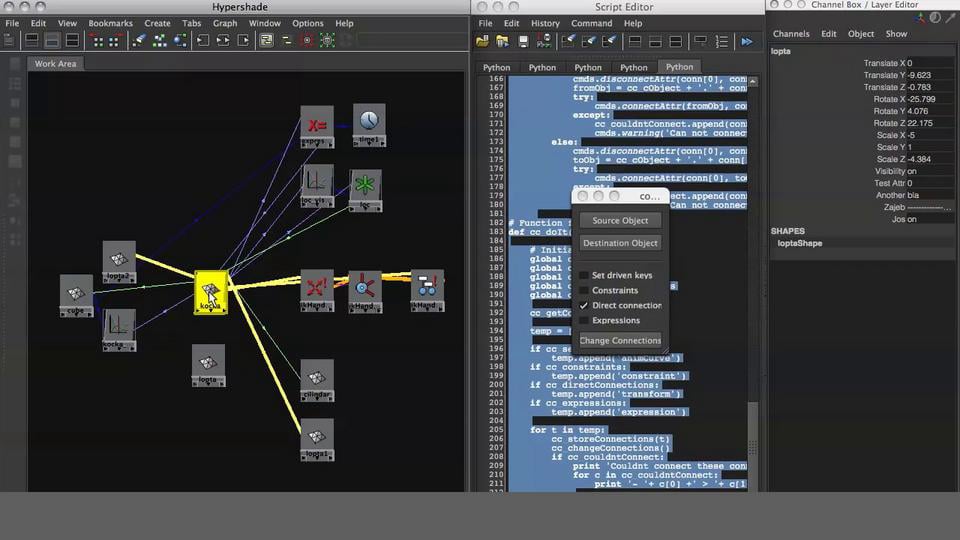Select loptaShape under SHAPES

click(x=800, y=243)
